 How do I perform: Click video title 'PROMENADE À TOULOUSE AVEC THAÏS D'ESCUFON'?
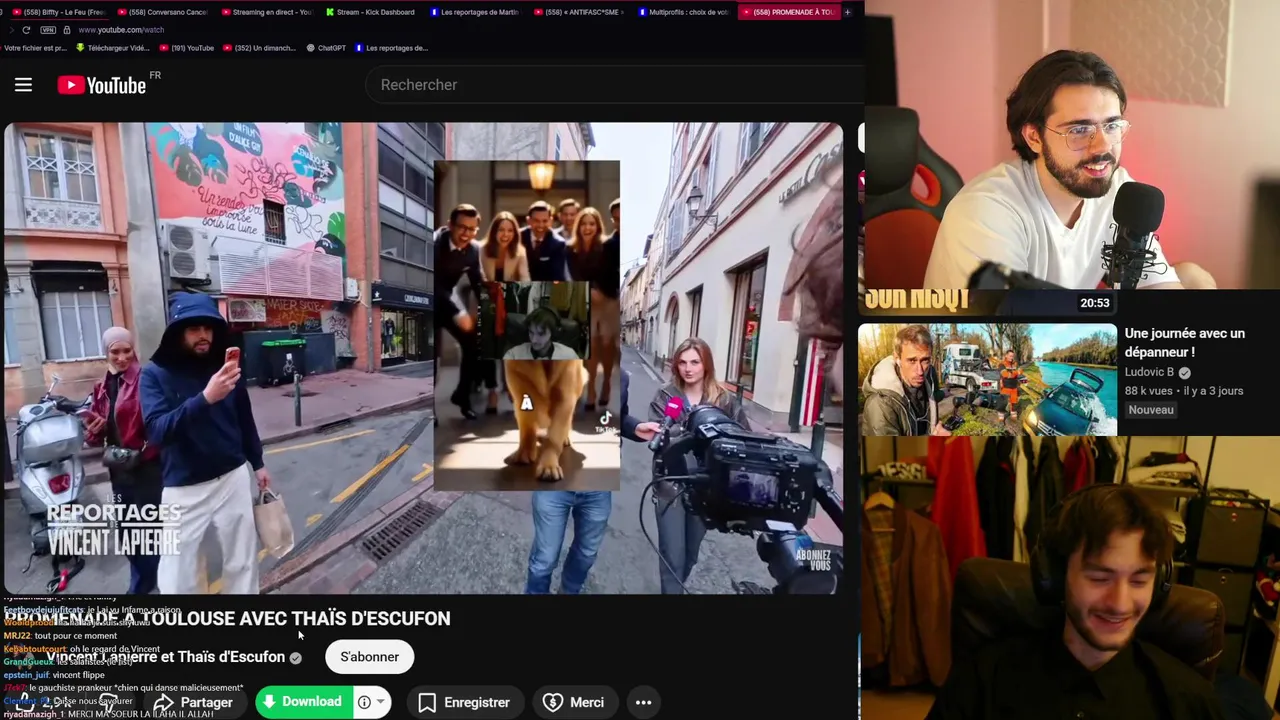(x=227, y=619)
